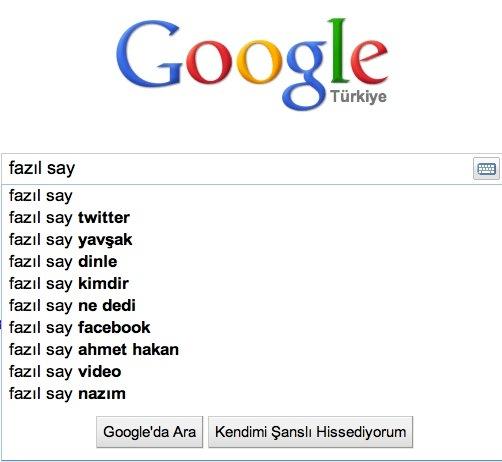Choose suggestion 'fazıl say kimdir'
This screenshot has height=462, width=502.
pyautogui.click(x=251, y=284)
